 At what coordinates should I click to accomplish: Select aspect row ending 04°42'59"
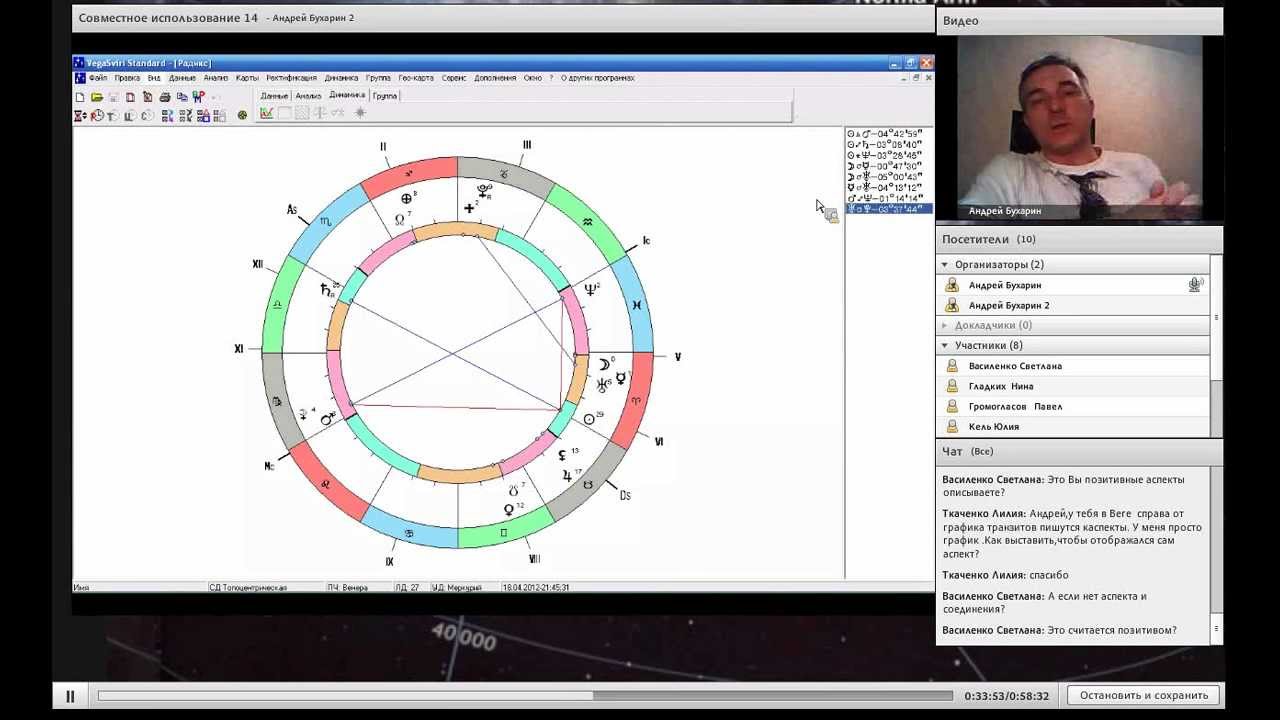(x=888, y=133)
